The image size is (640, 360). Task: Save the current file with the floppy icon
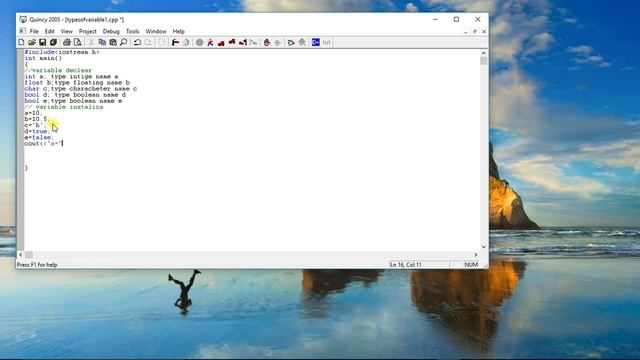click(x=42, y=42)
